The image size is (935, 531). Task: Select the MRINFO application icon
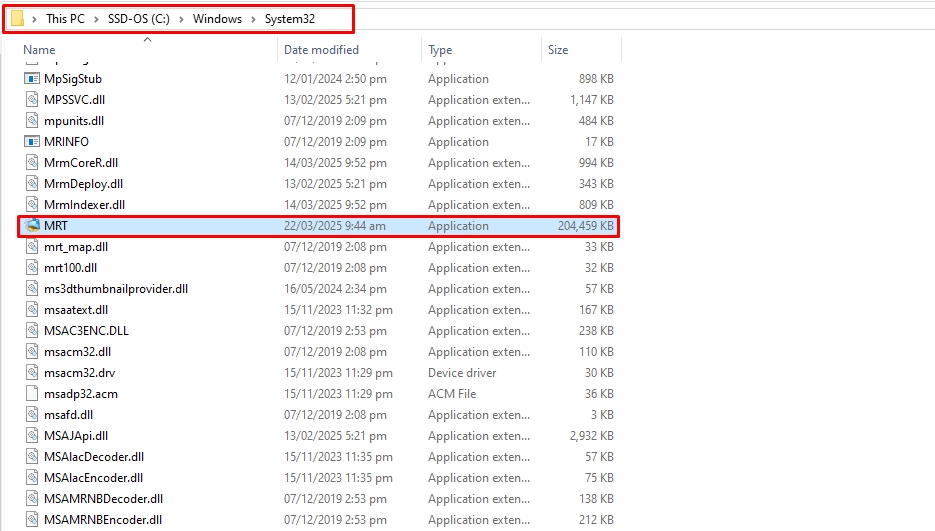(32, 141)
